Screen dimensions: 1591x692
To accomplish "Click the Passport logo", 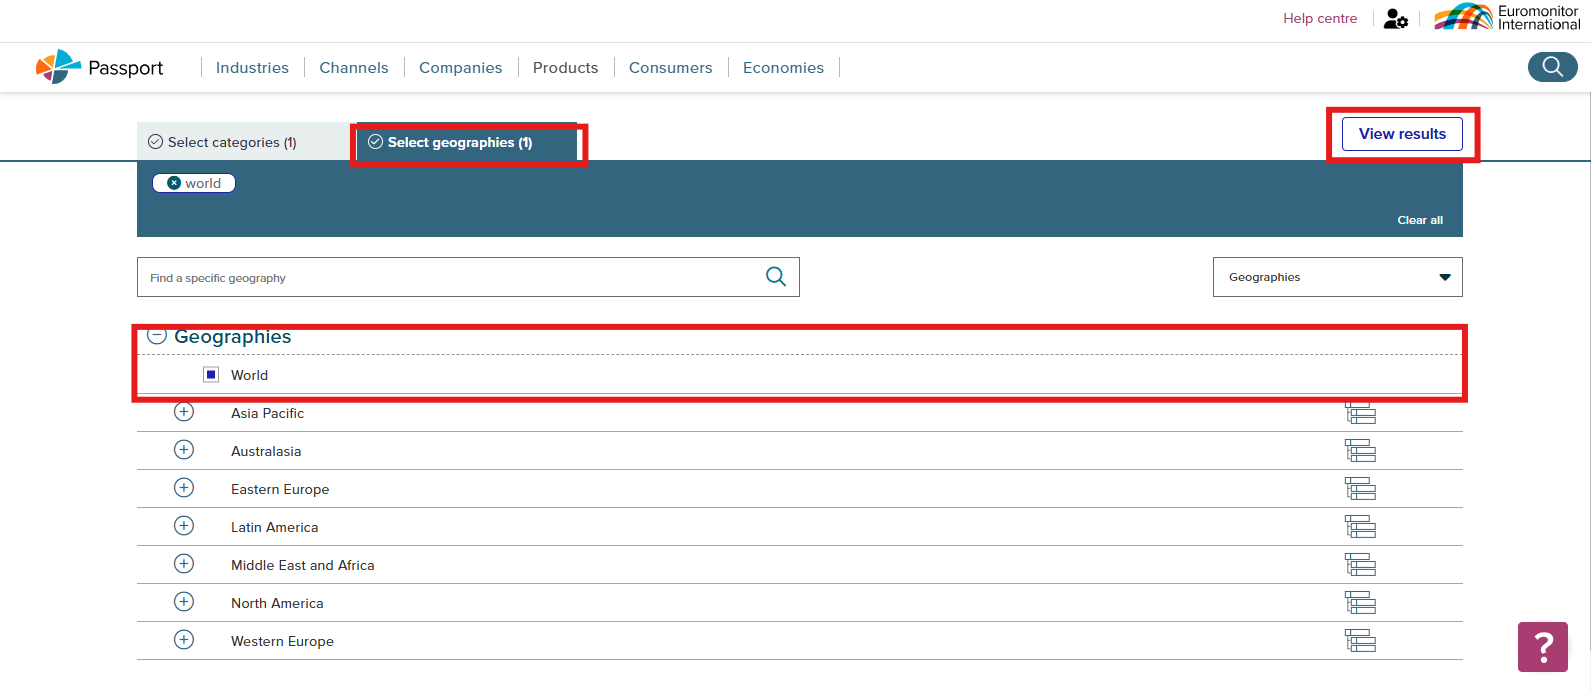I will point(100,67).
